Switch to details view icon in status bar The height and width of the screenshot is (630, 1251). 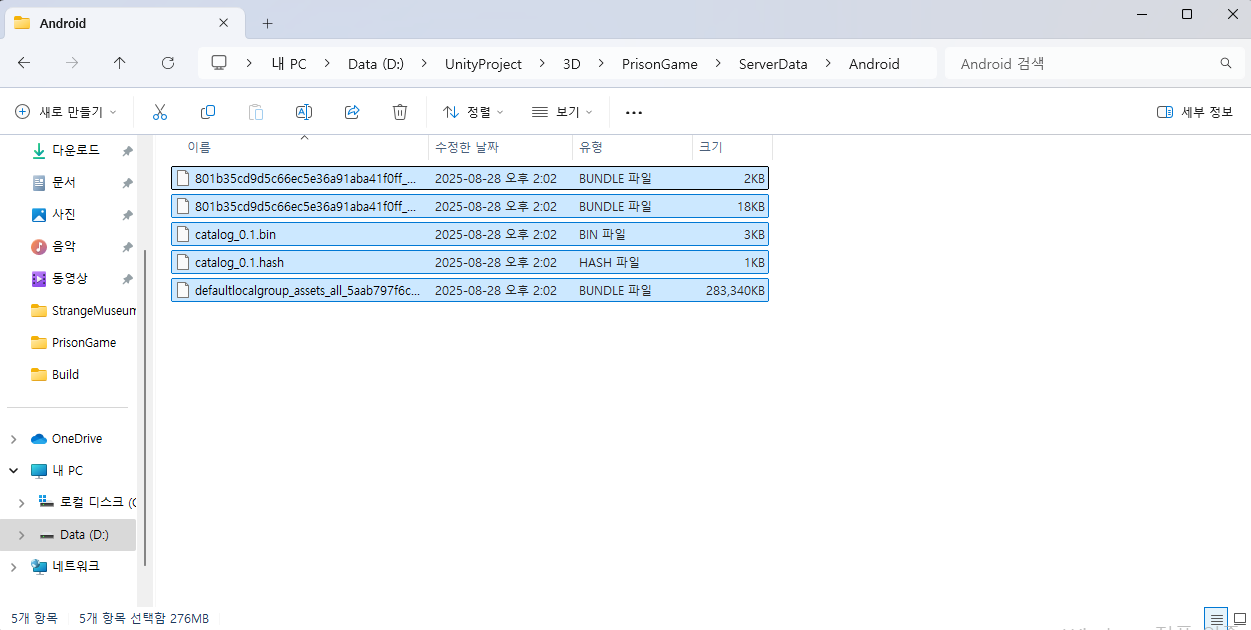click(1216, 619)
